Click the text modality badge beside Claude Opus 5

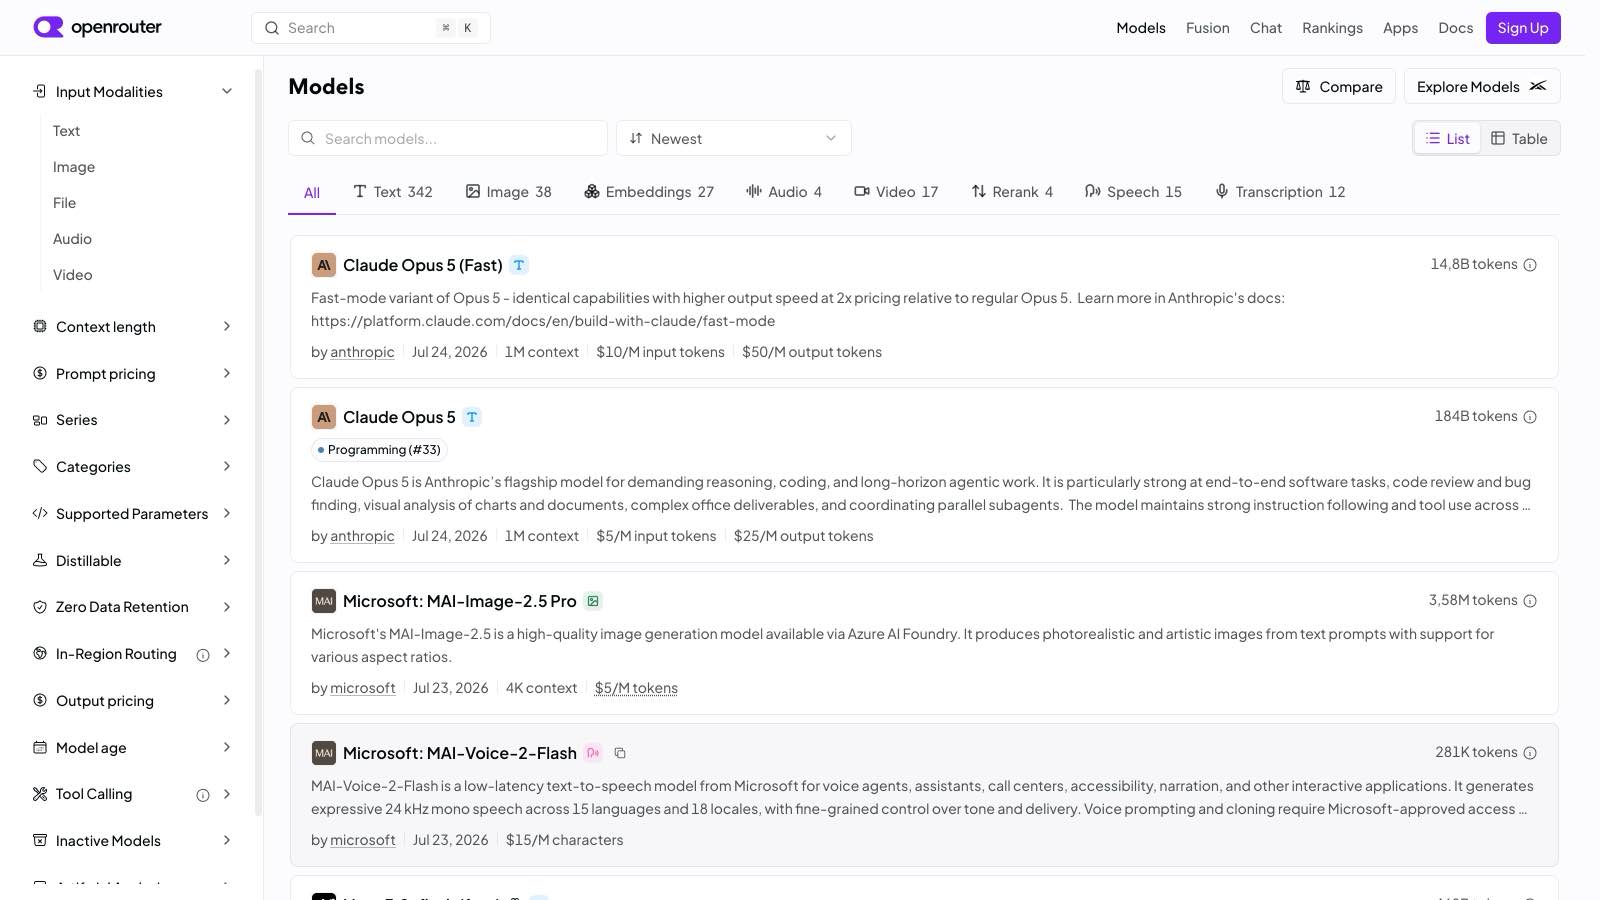pyautogui.click(x=472, y=417)
